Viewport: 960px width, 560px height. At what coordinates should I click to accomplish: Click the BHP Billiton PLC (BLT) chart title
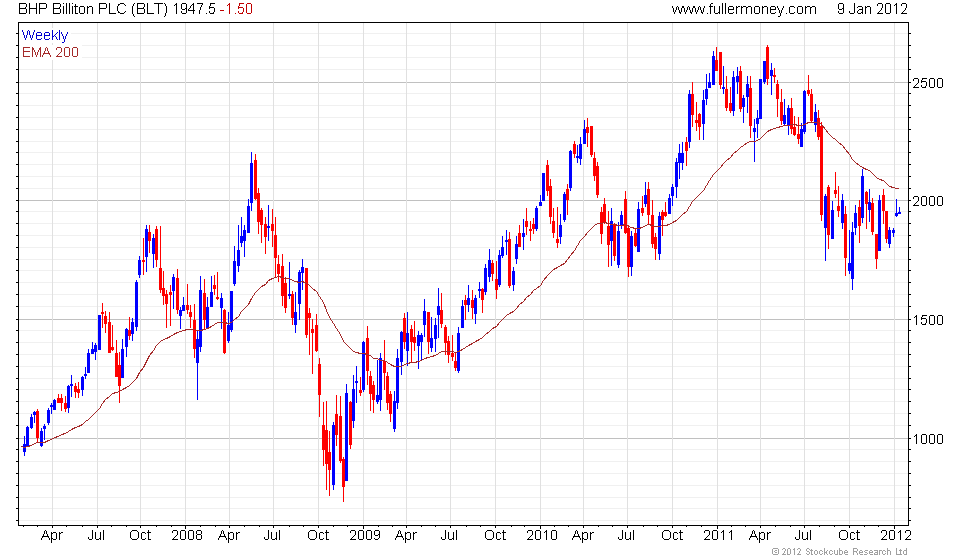click(93, 9)
